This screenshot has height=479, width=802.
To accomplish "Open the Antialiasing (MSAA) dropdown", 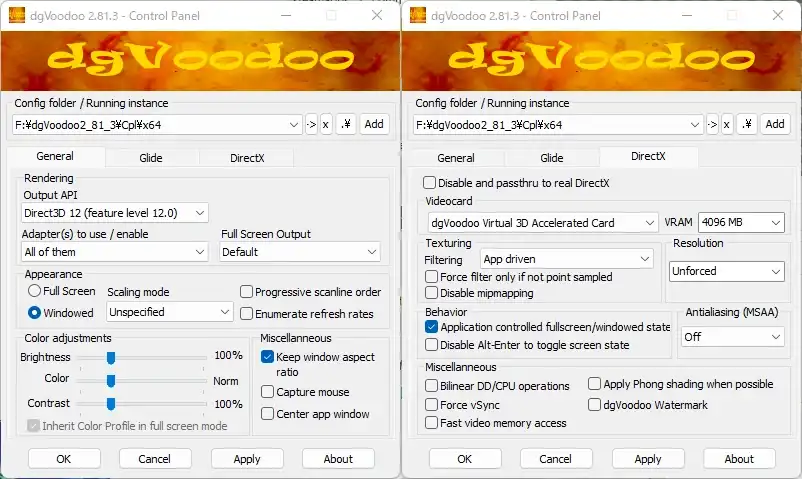I will tap(732, 337).
